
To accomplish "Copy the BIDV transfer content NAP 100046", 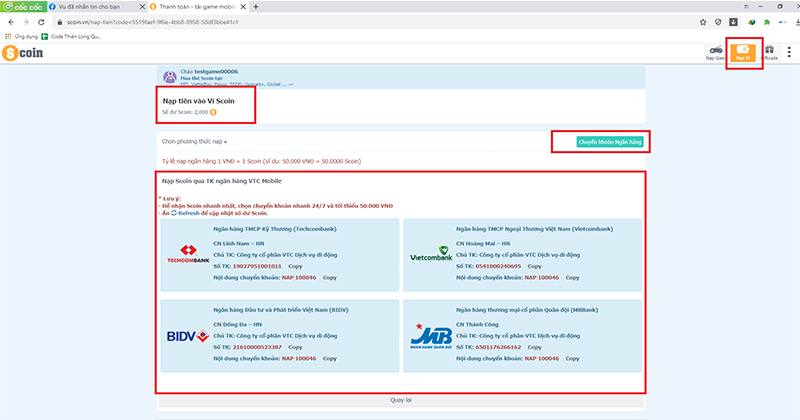I will click(x=330, y=358).
